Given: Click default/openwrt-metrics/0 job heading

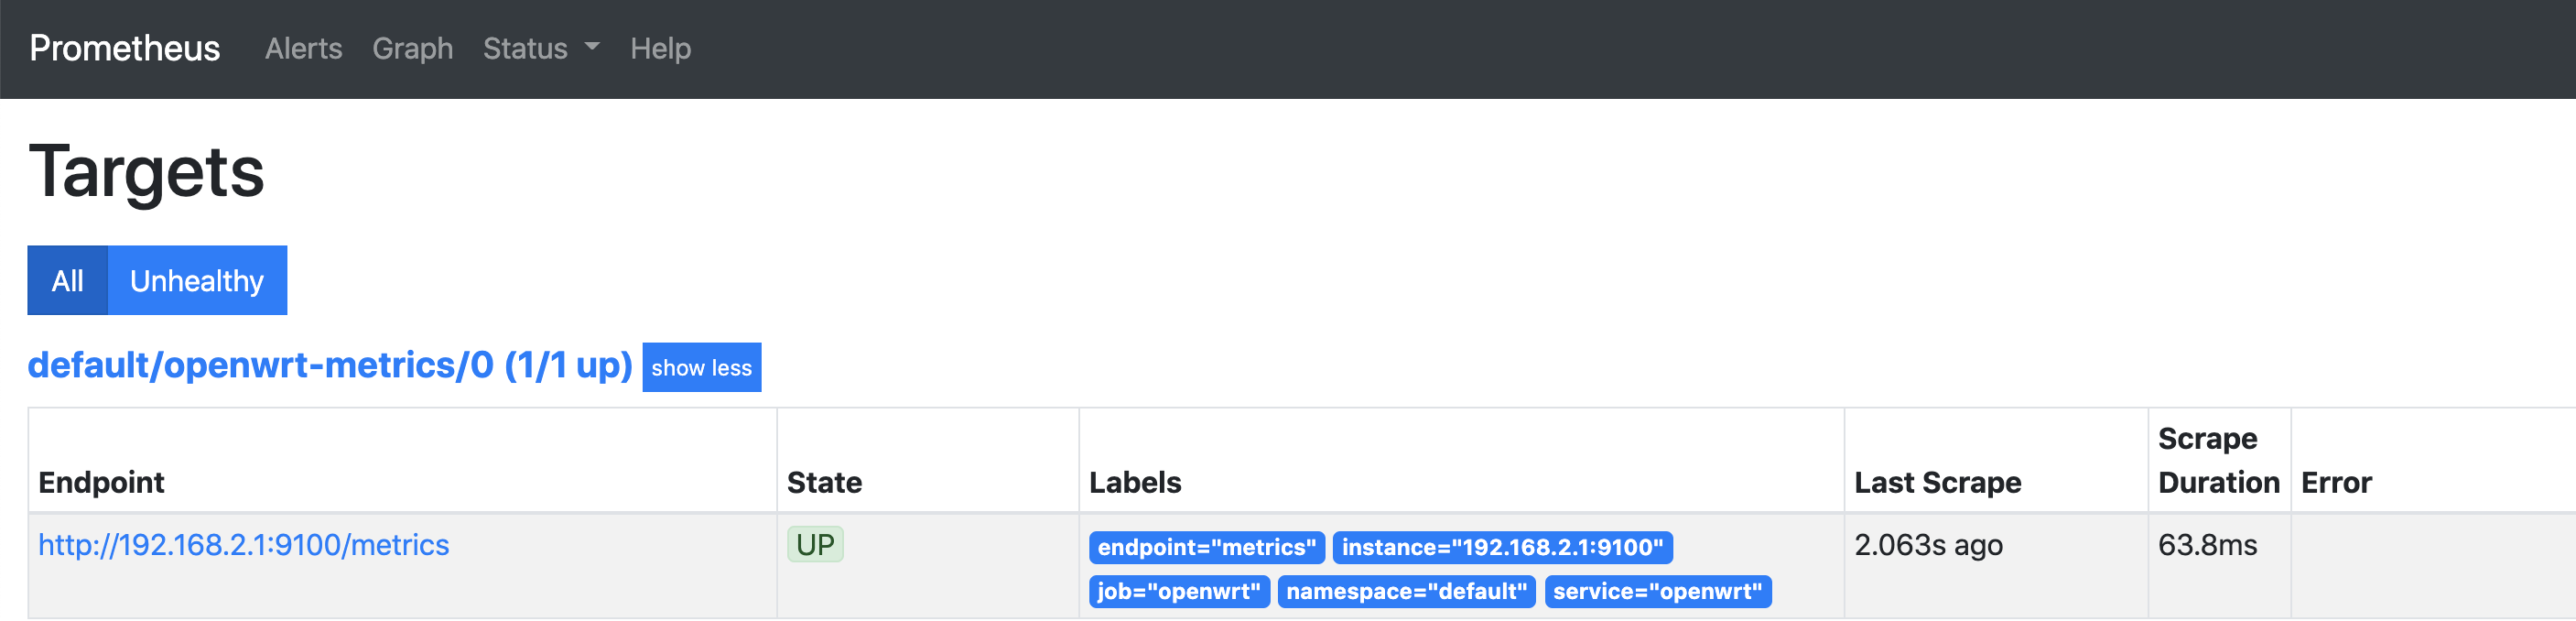Looking at the screenshot, I should (x=329, y=366).
